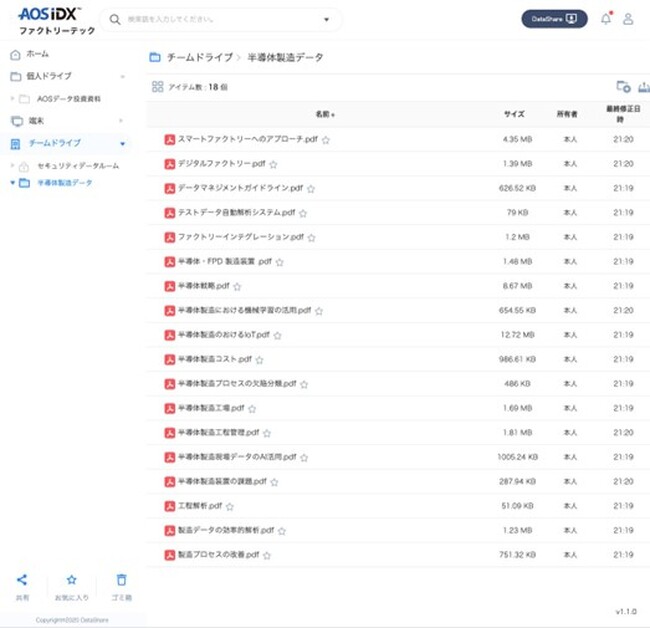Image resolution: width=650 pixels, height=628 pixels.
Task: Click the DataShare button
Action: (x=555, y=18)
